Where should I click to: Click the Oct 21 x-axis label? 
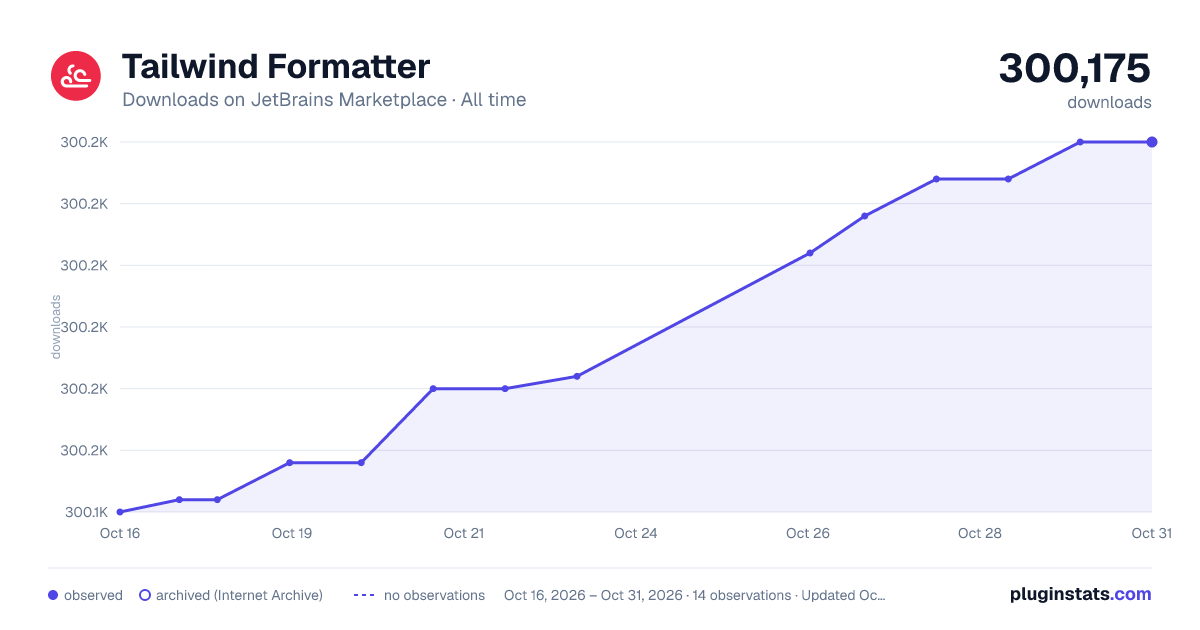pos(464,533)
